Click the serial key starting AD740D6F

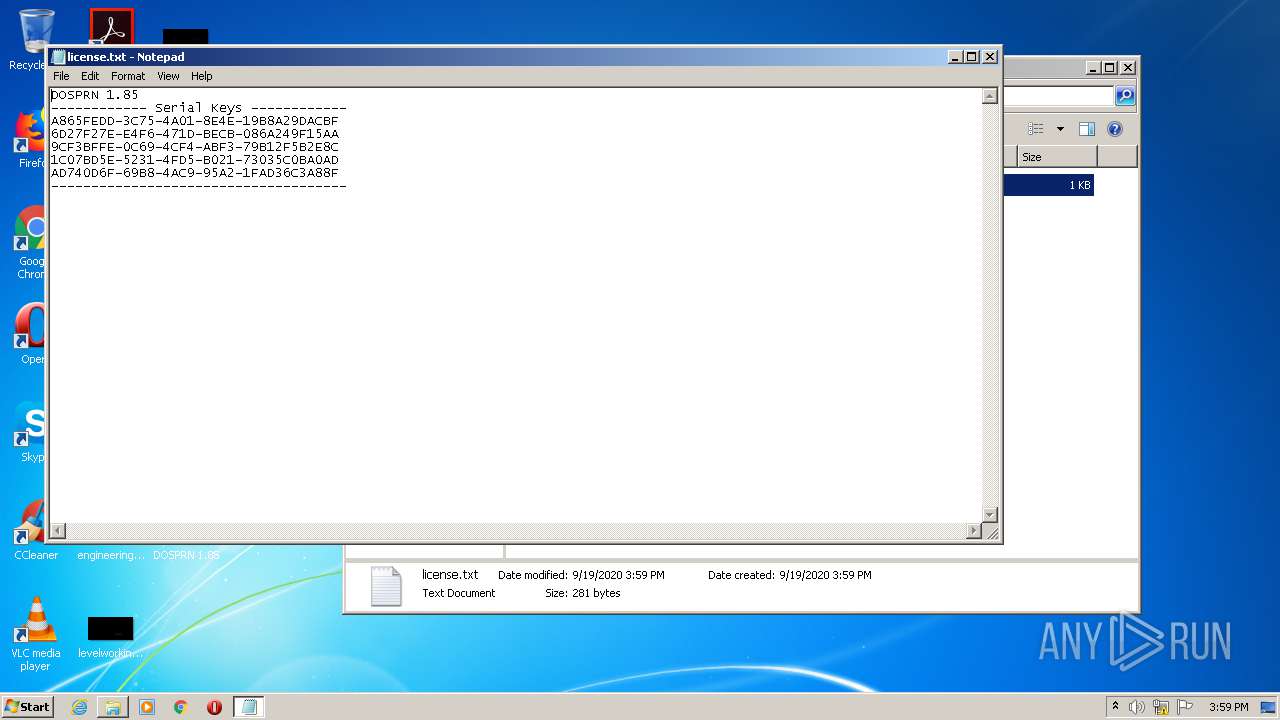pyautogui.click(x=195, y=173)
